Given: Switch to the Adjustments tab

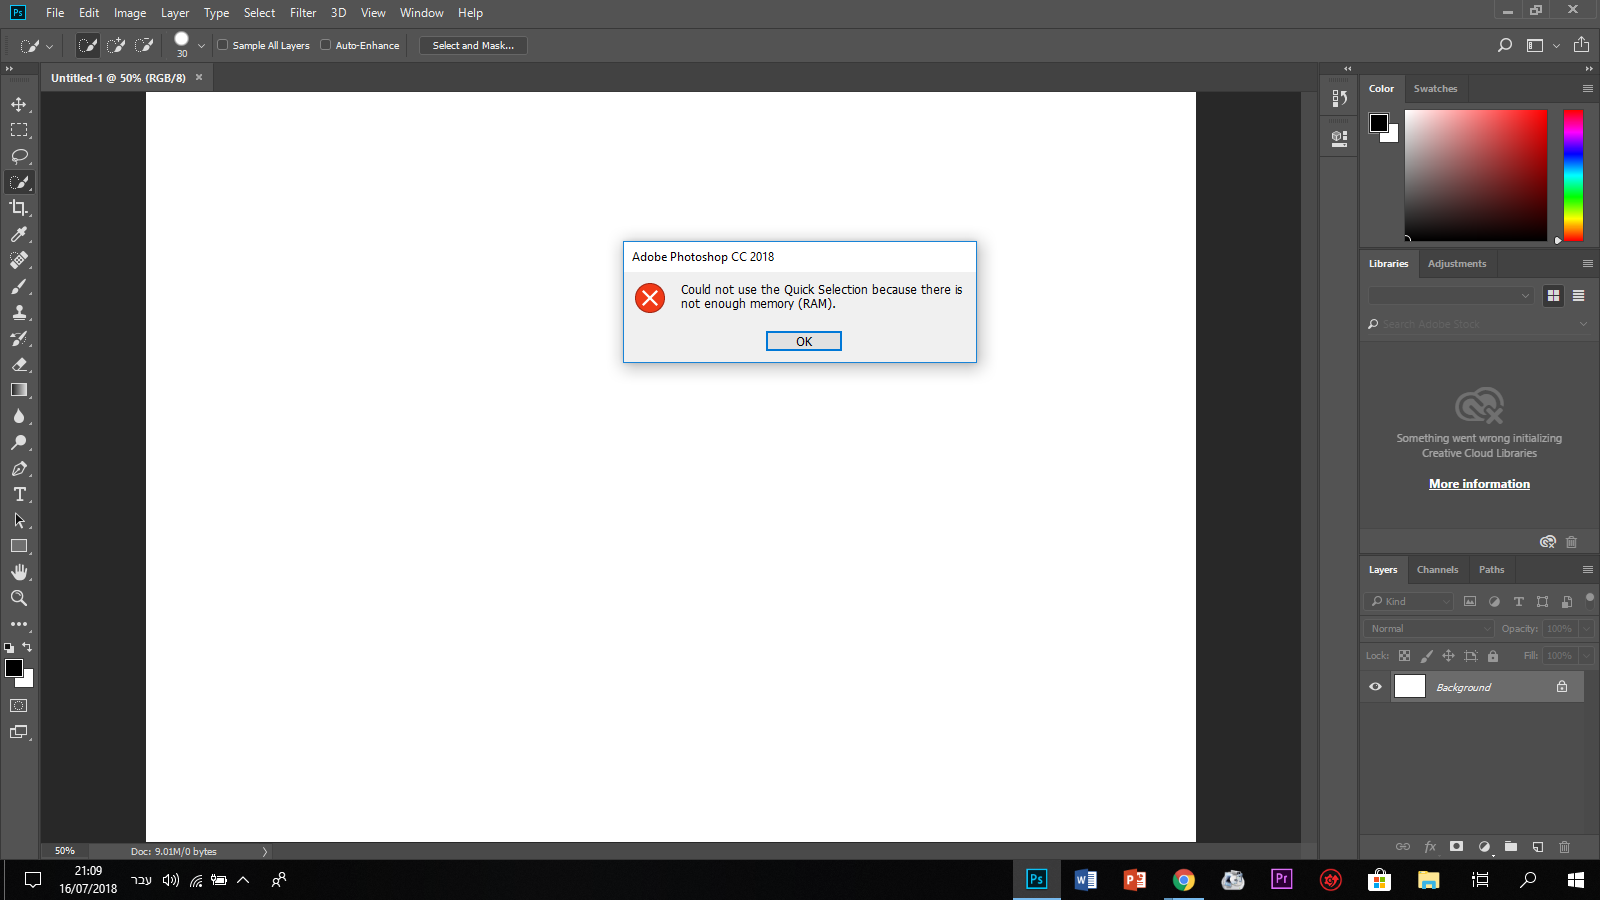Looking at the screenshot, I should 1457,264.
